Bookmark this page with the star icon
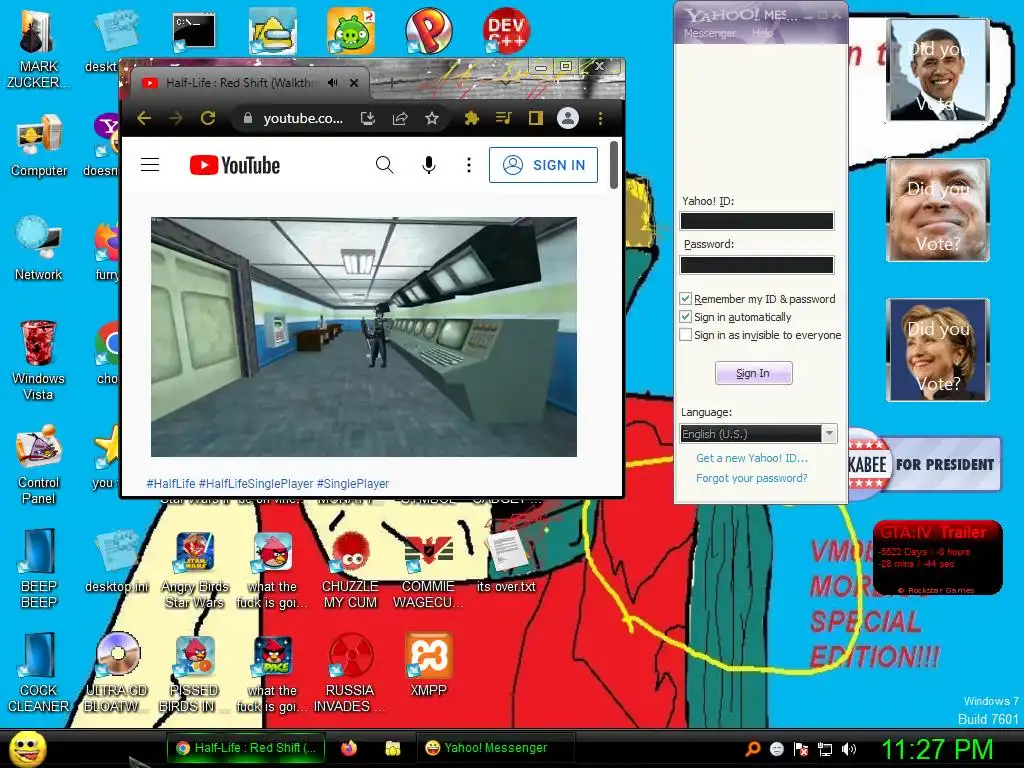This screenshot has height=768, width=1024. [x=432, y=118]
